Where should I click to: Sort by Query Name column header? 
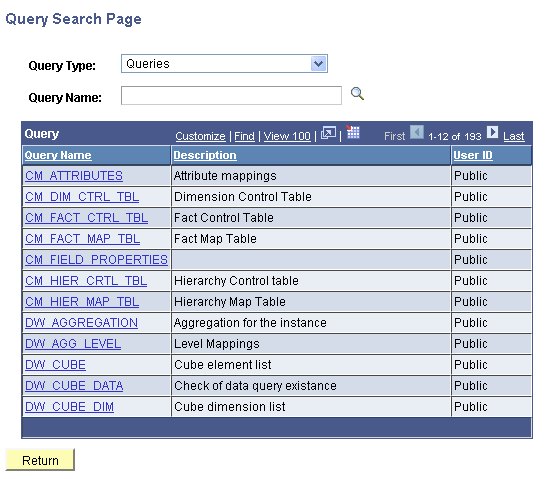click(58, 155)
